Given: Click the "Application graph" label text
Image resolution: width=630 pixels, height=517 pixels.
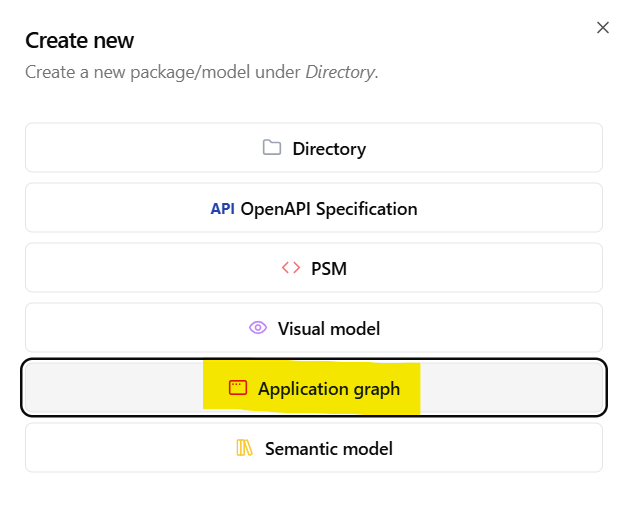Looking at the screenshot, I should click(328, 388).
